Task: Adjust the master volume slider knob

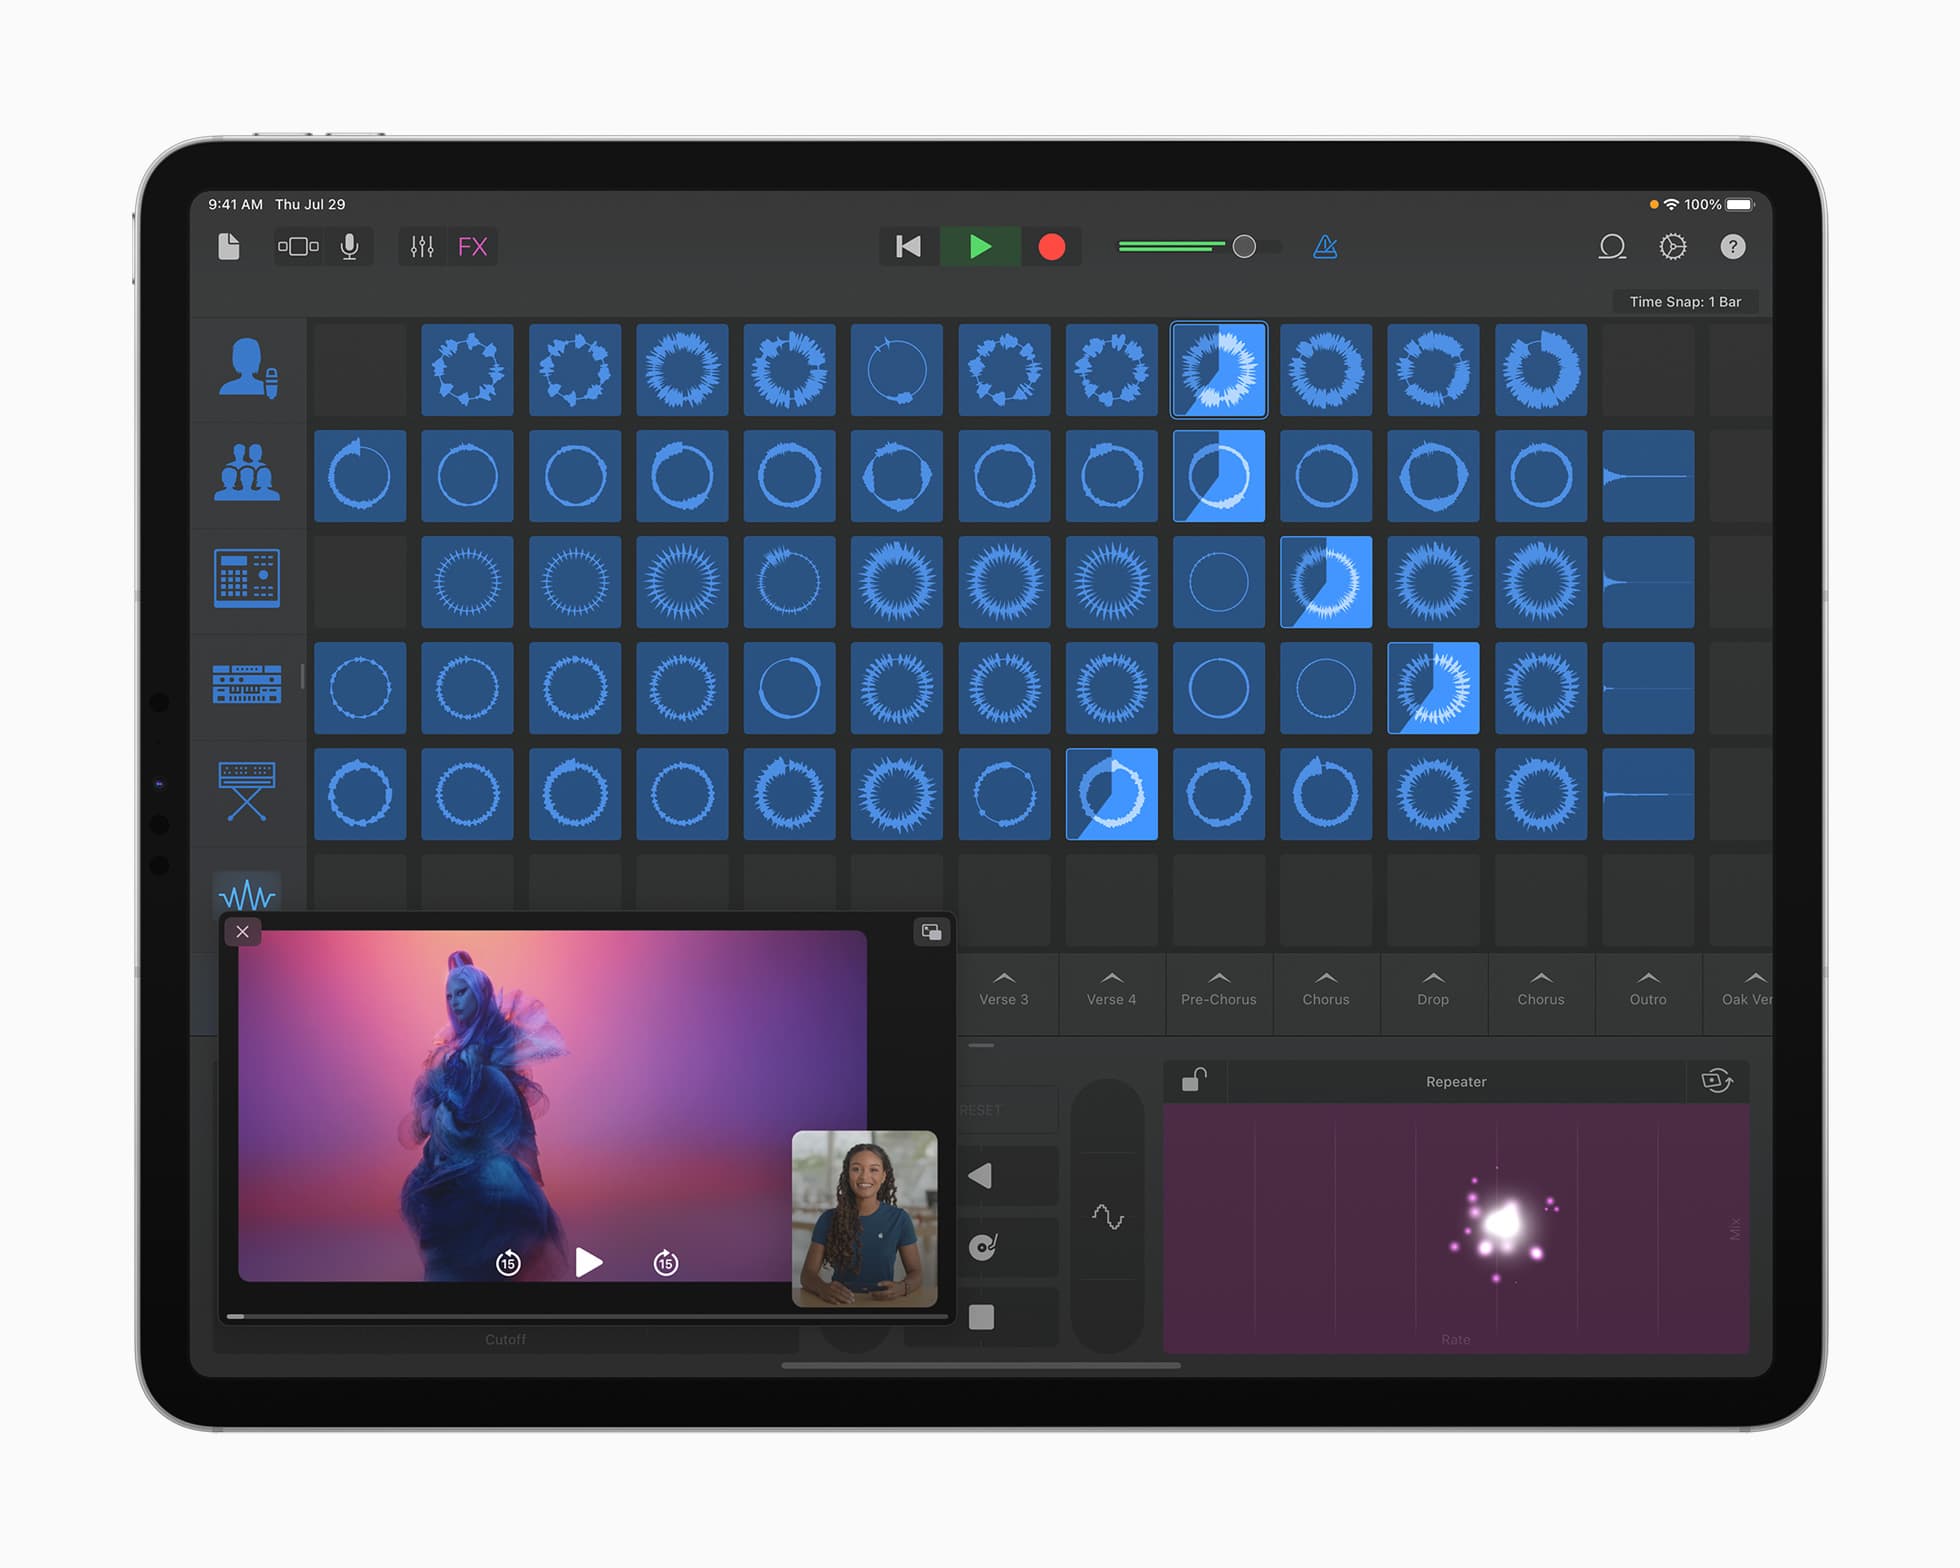Action: [x=1244, y=246]
